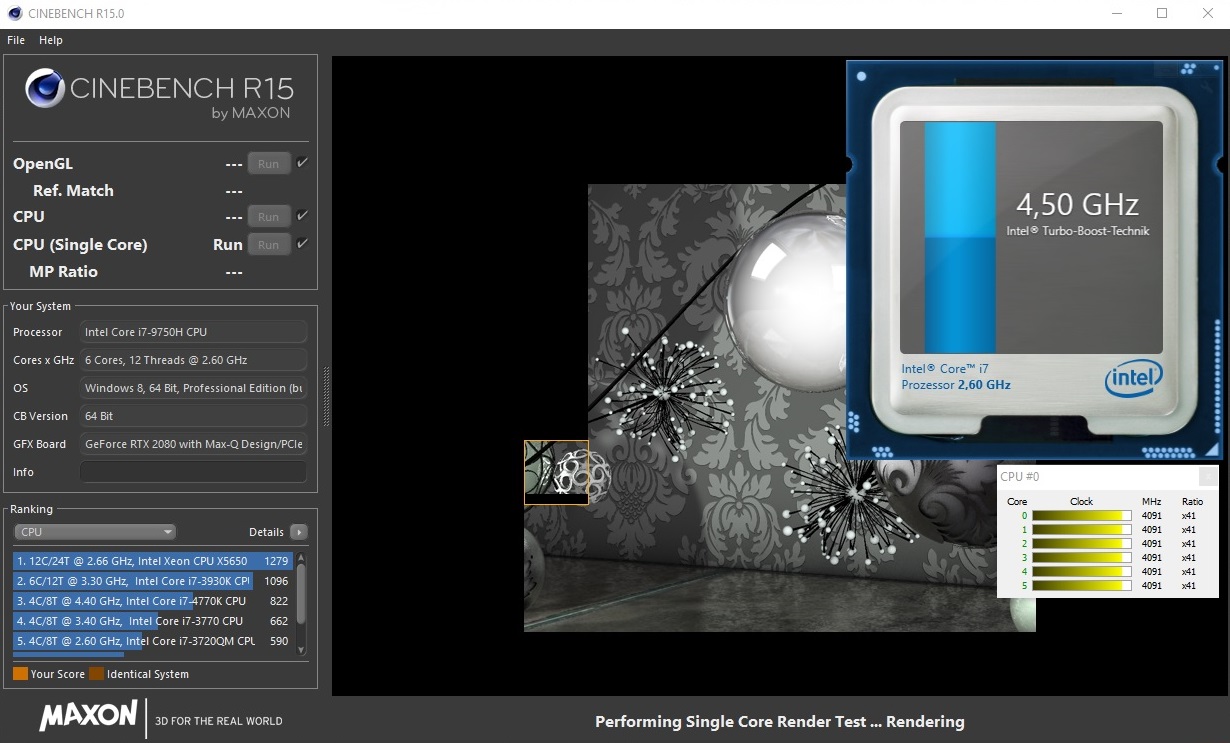Click the CB Version field 64 Bit
This screenshot has height=743, width=1230.
click(x=193, y=416)
